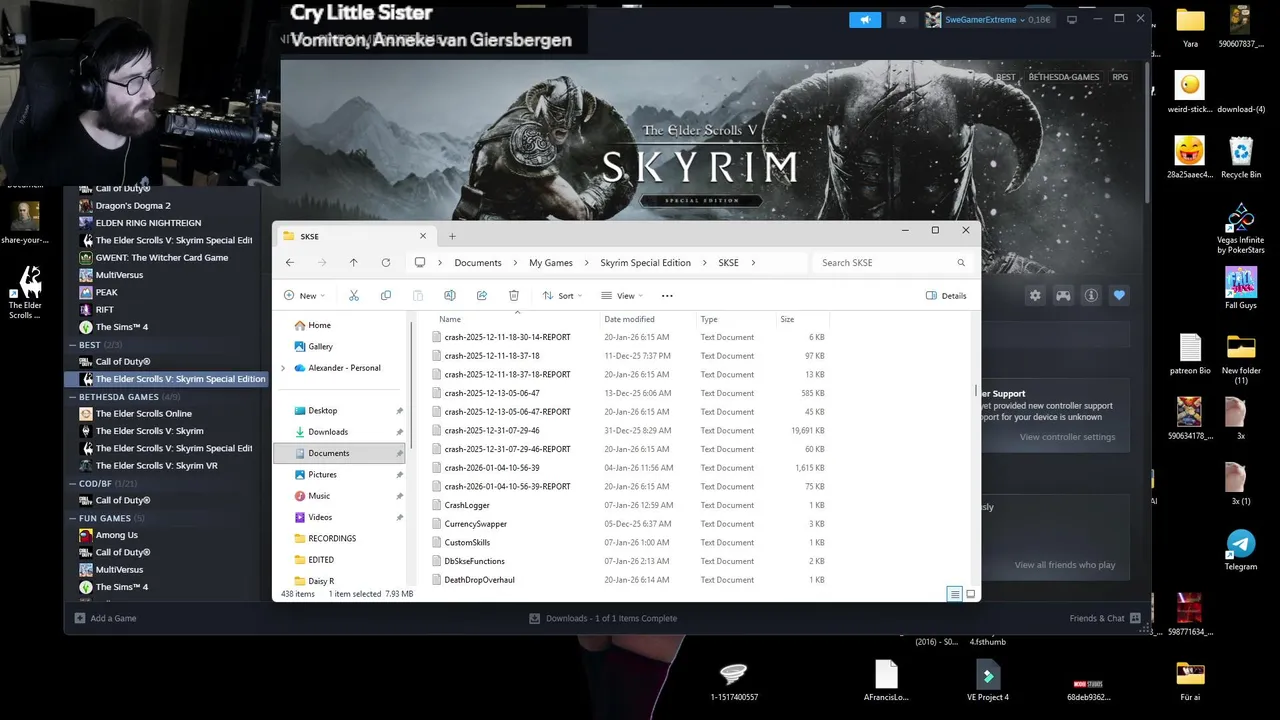Collapse the COD/BF category
Viewport: 1280px width, 720px height.
tap(73, 483)
